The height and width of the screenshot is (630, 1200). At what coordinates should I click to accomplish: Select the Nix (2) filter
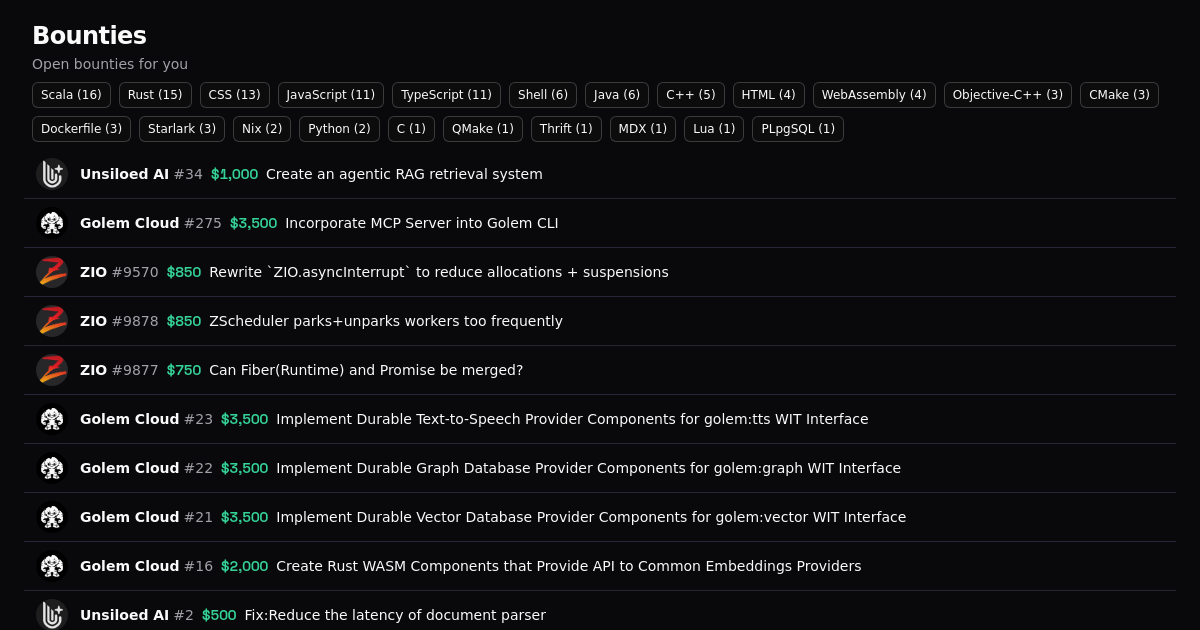[262, 129]
